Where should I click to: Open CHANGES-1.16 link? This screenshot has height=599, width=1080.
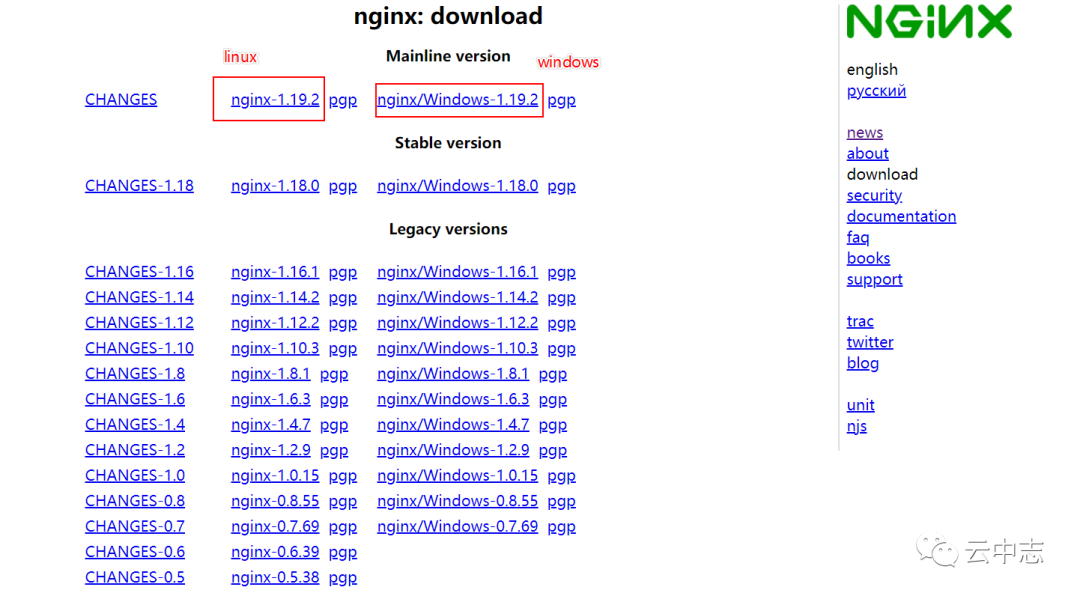(139, 272)
